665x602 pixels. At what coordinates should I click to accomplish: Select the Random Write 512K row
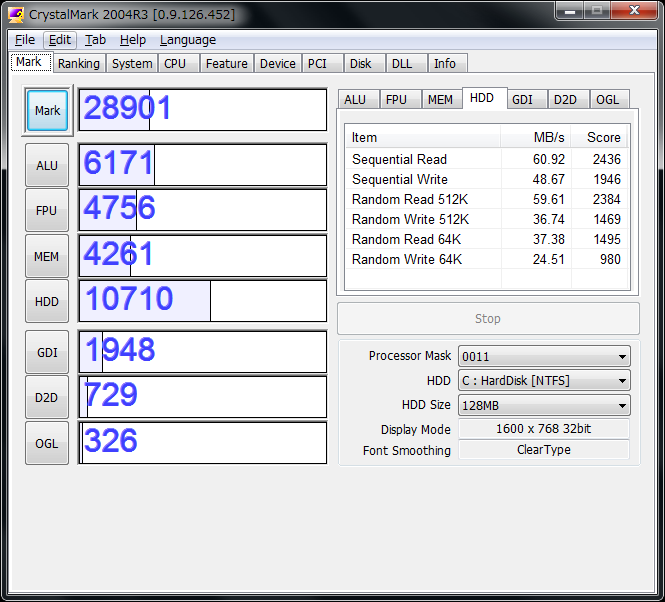pos(486,219)
